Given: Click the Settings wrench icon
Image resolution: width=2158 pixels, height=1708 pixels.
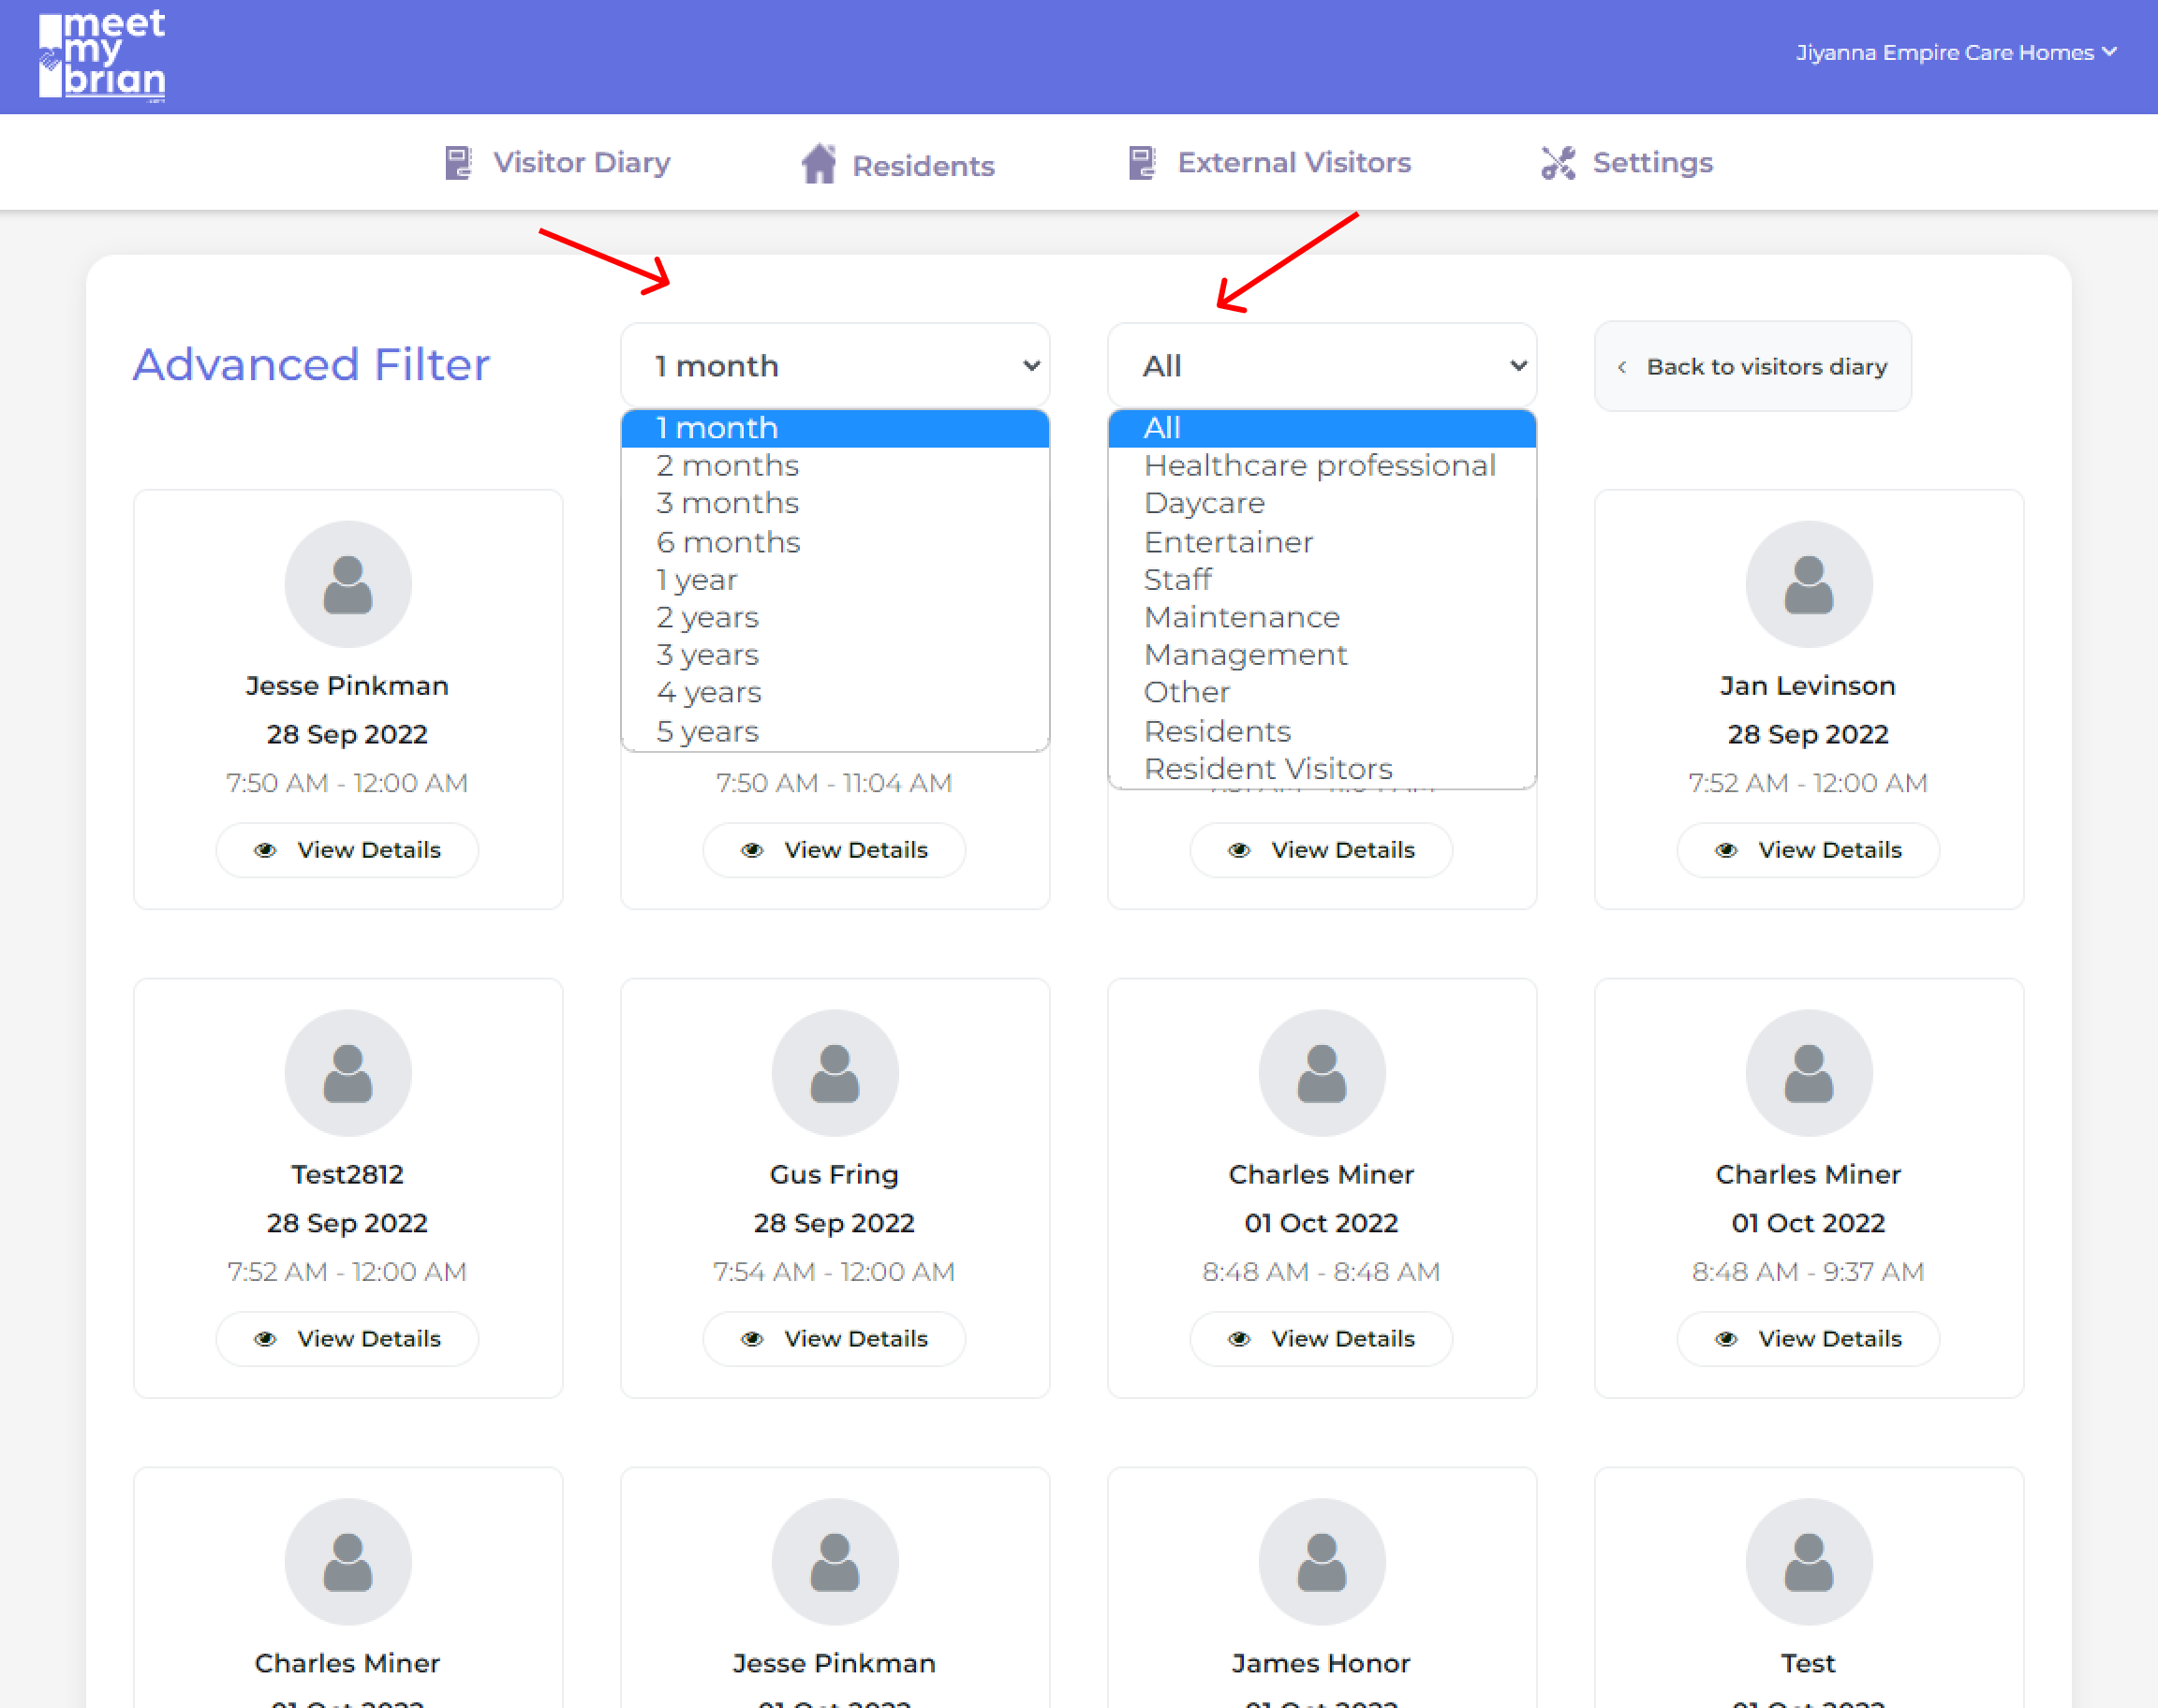Looking at the screenshot, I should click(1557, 163).
